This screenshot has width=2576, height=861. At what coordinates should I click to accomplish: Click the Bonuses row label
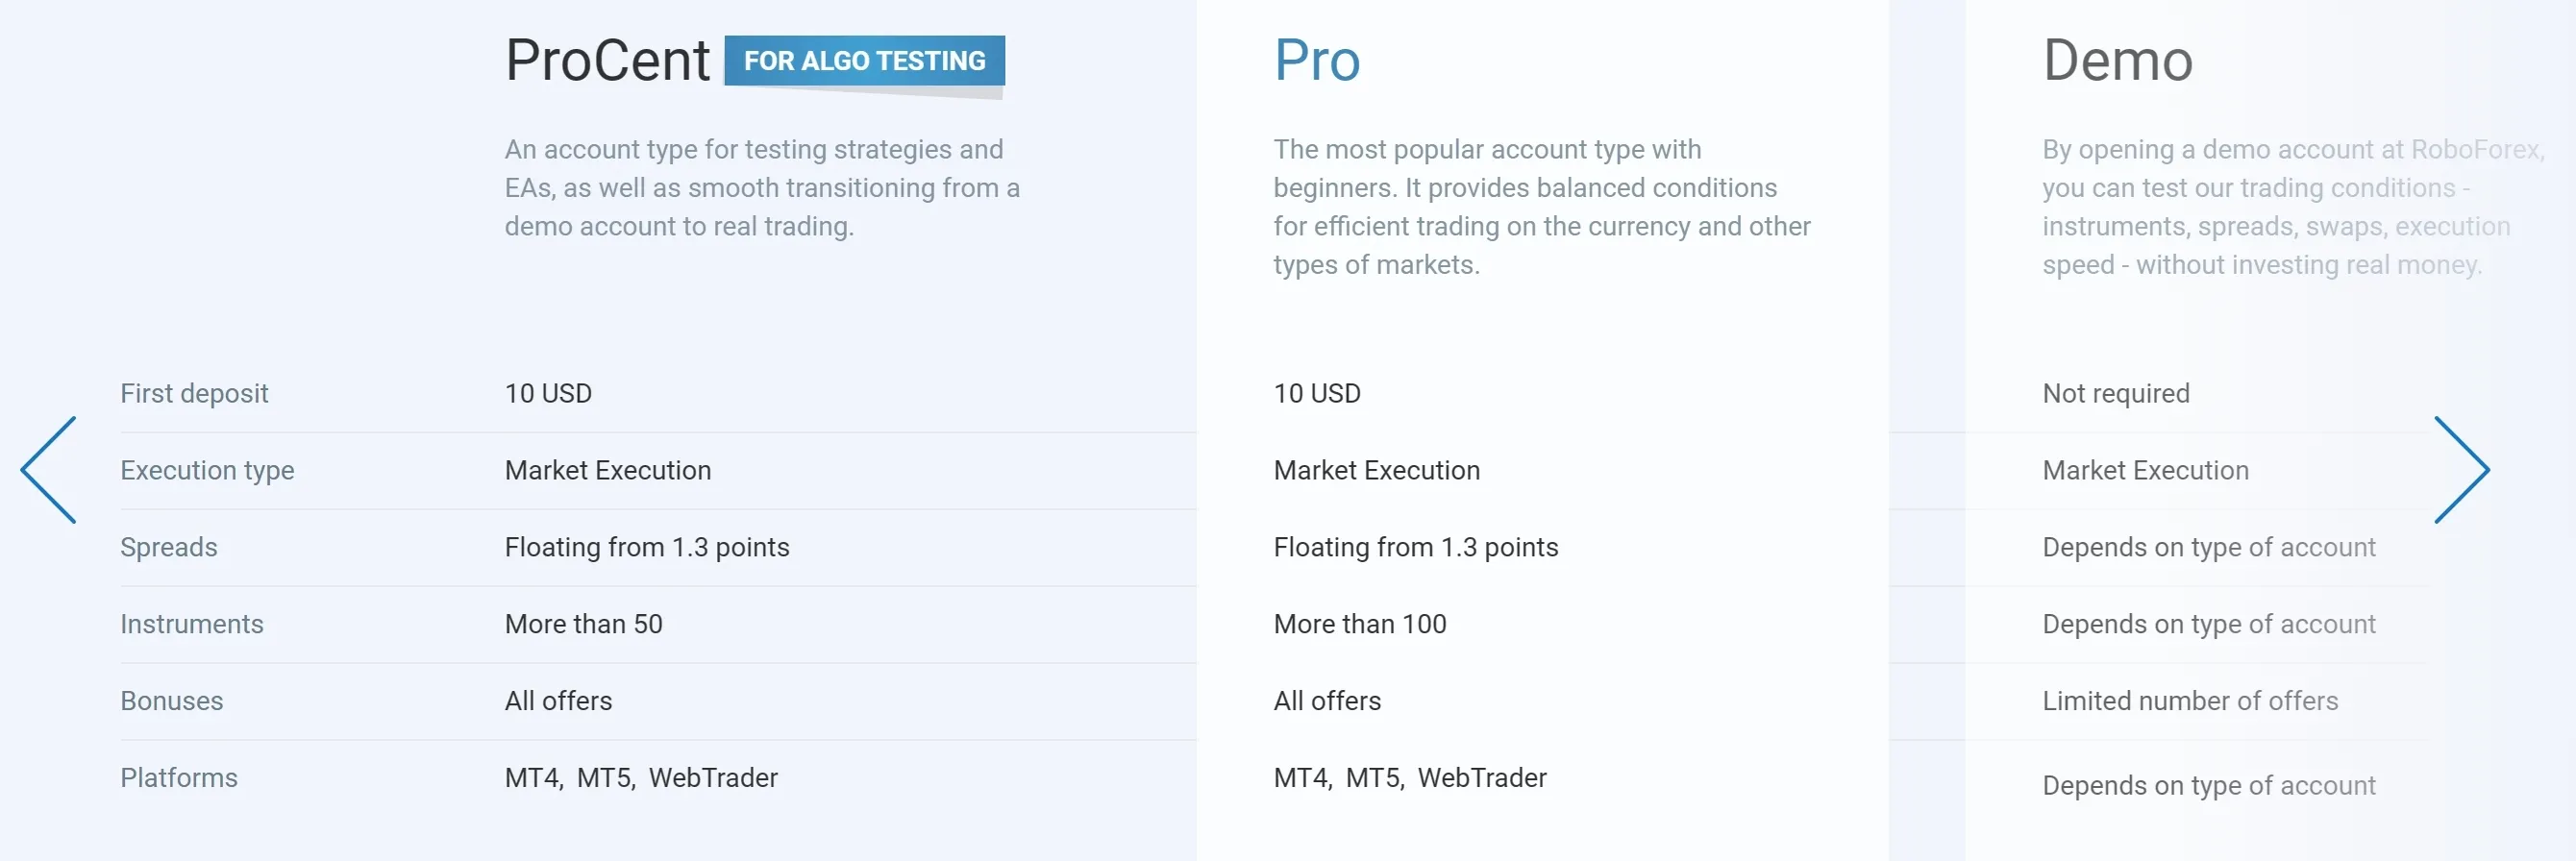pyautogui.click(x=172, y=701)
